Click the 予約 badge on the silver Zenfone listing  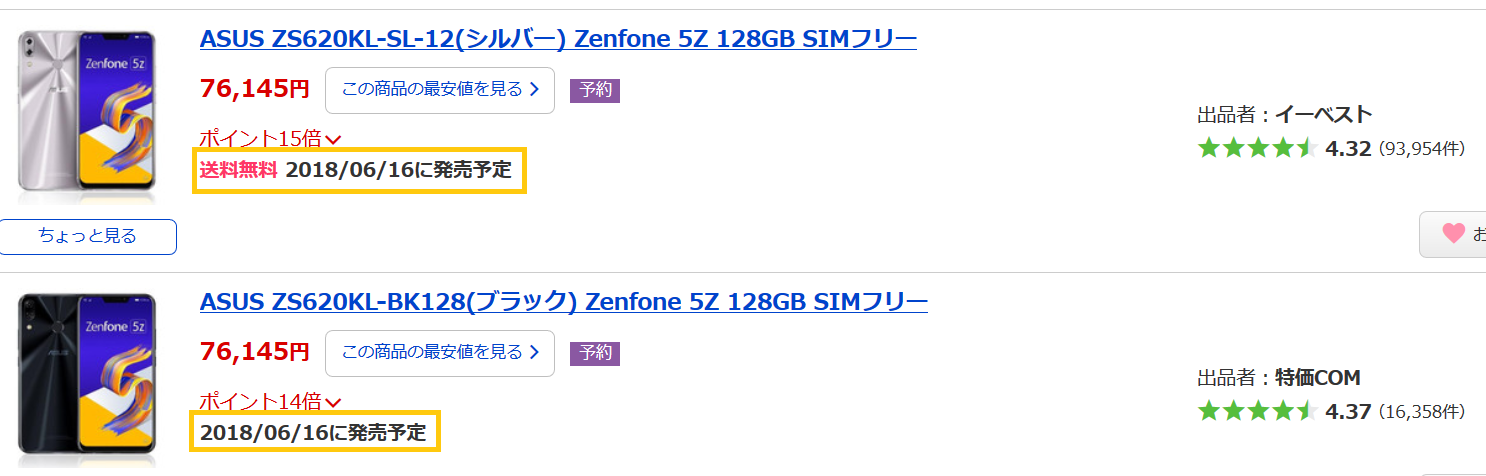click(x=595, y=90)
